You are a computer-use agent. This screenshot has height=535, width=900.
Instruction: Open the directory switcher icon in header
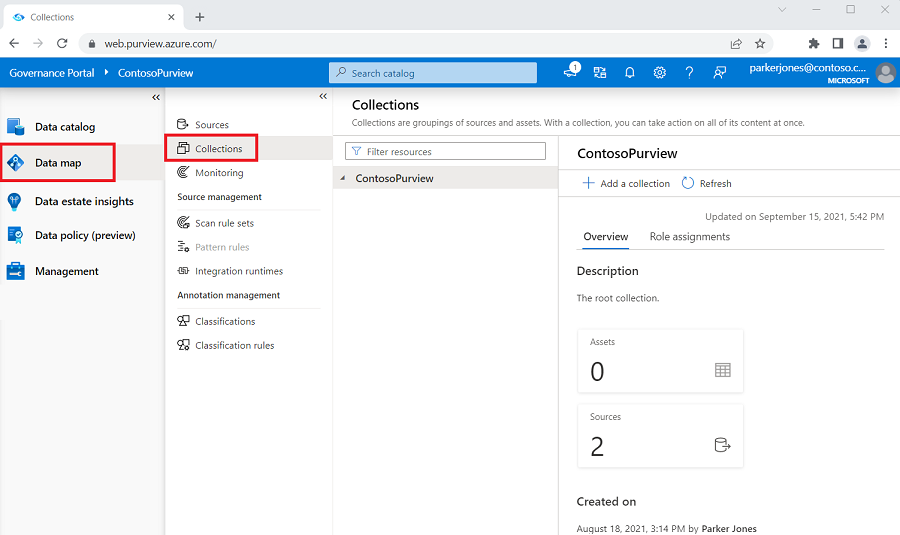600,73
